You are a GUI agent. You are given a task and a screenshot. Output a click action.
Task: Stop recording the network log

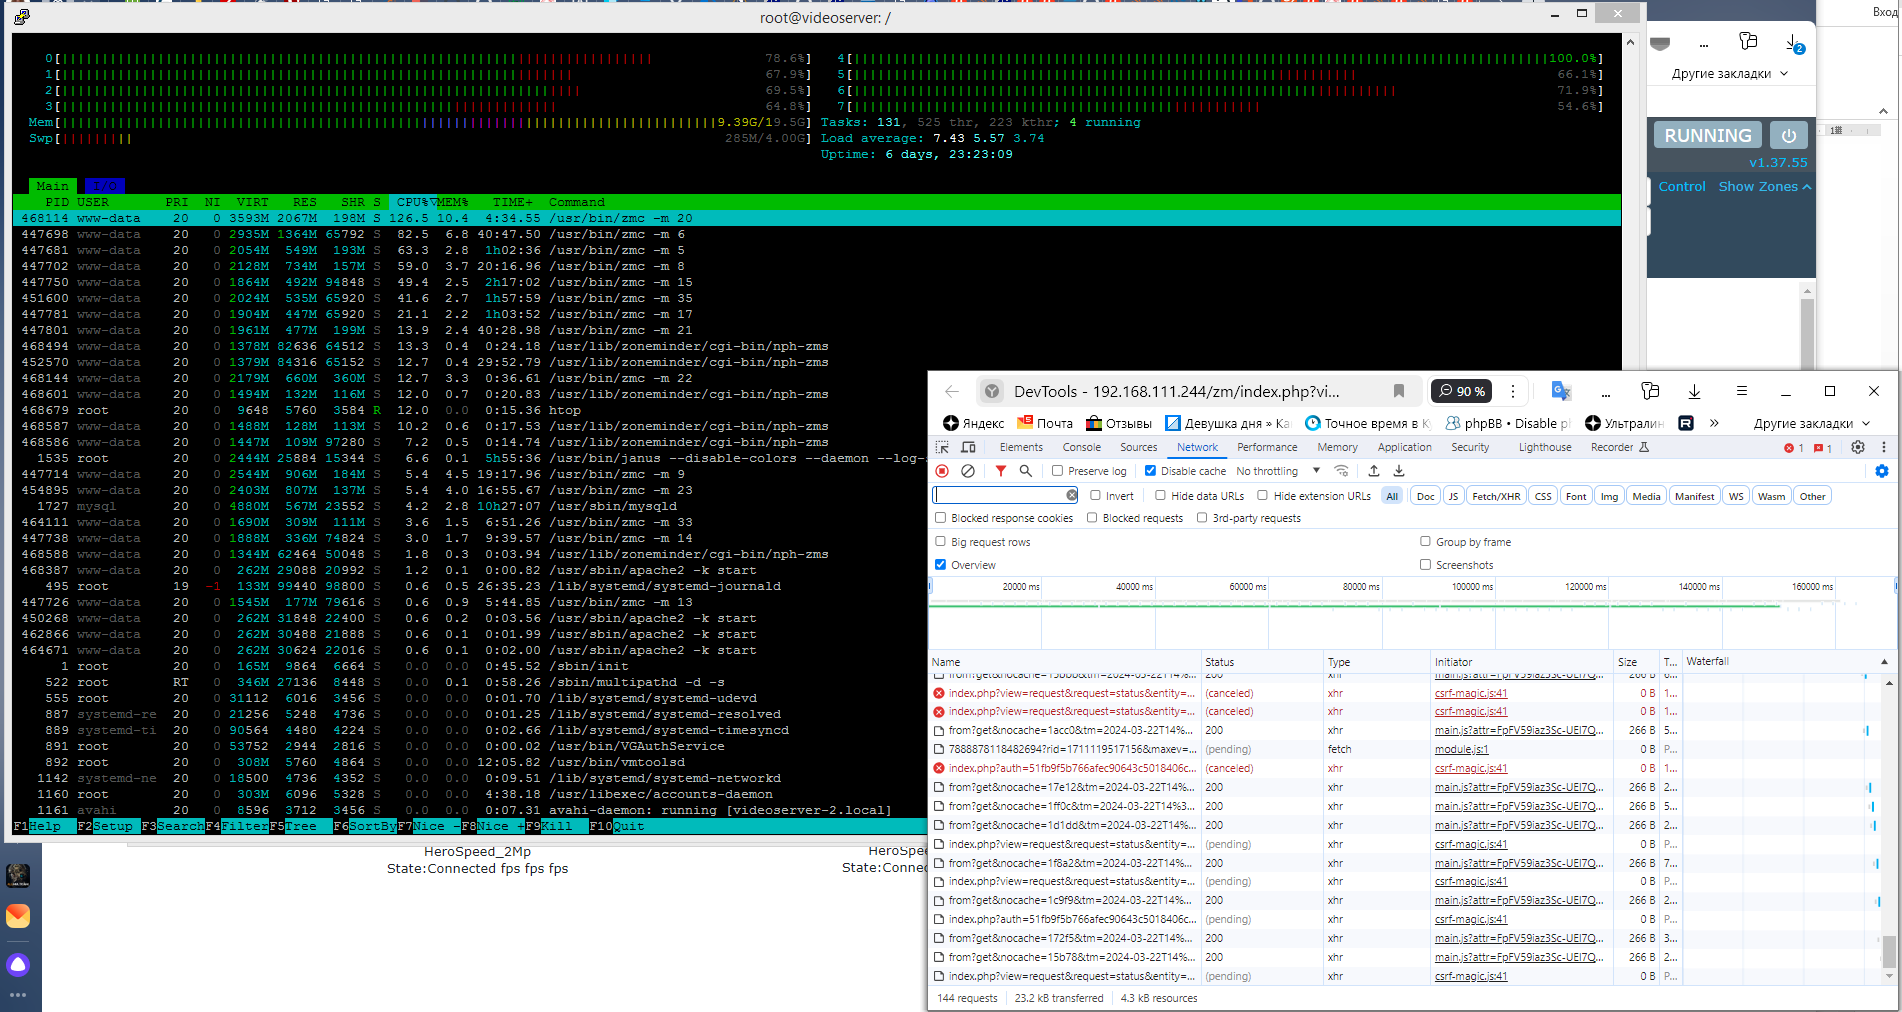point(942,471)
